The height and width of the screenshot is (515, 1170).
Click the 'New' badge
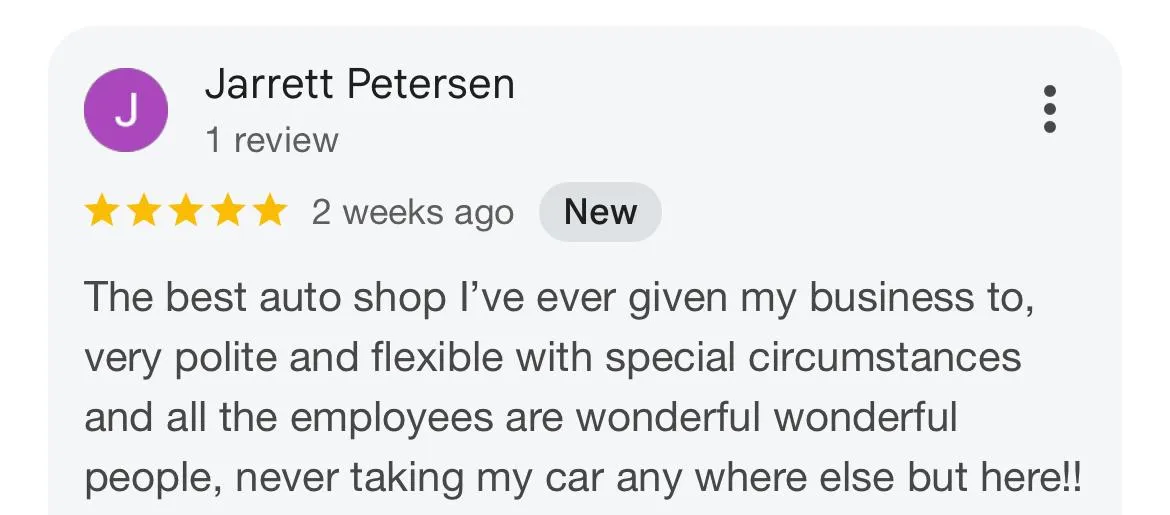point(601,212)
